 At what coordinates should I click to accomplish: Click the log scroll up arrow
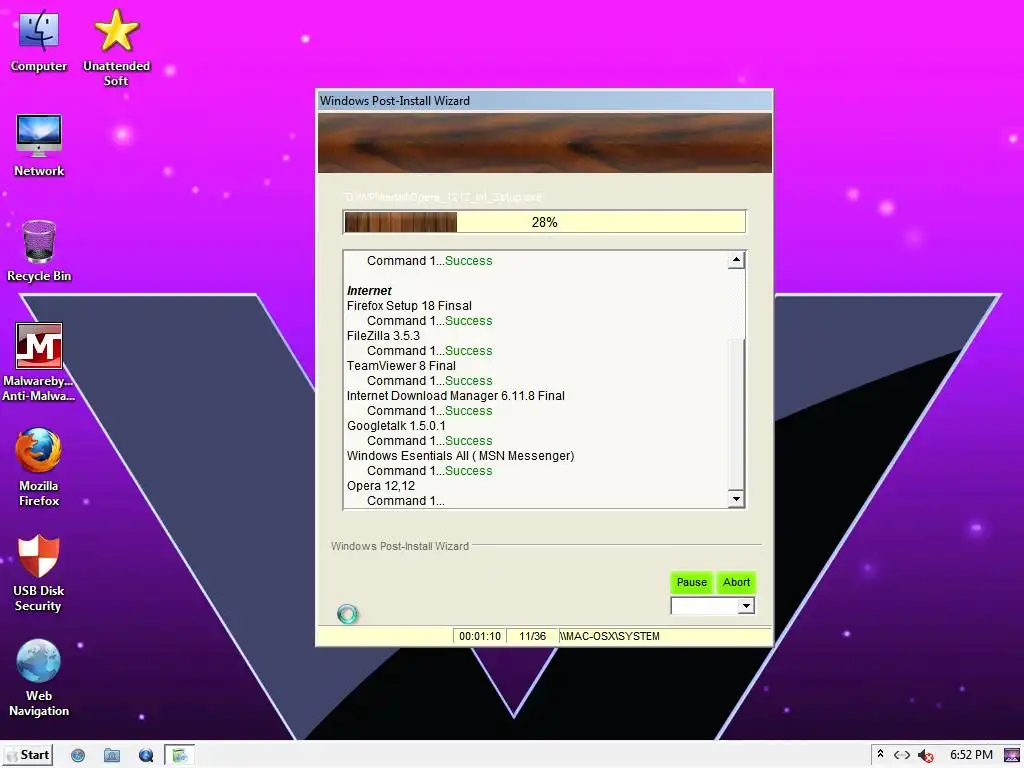pos(736,260)
